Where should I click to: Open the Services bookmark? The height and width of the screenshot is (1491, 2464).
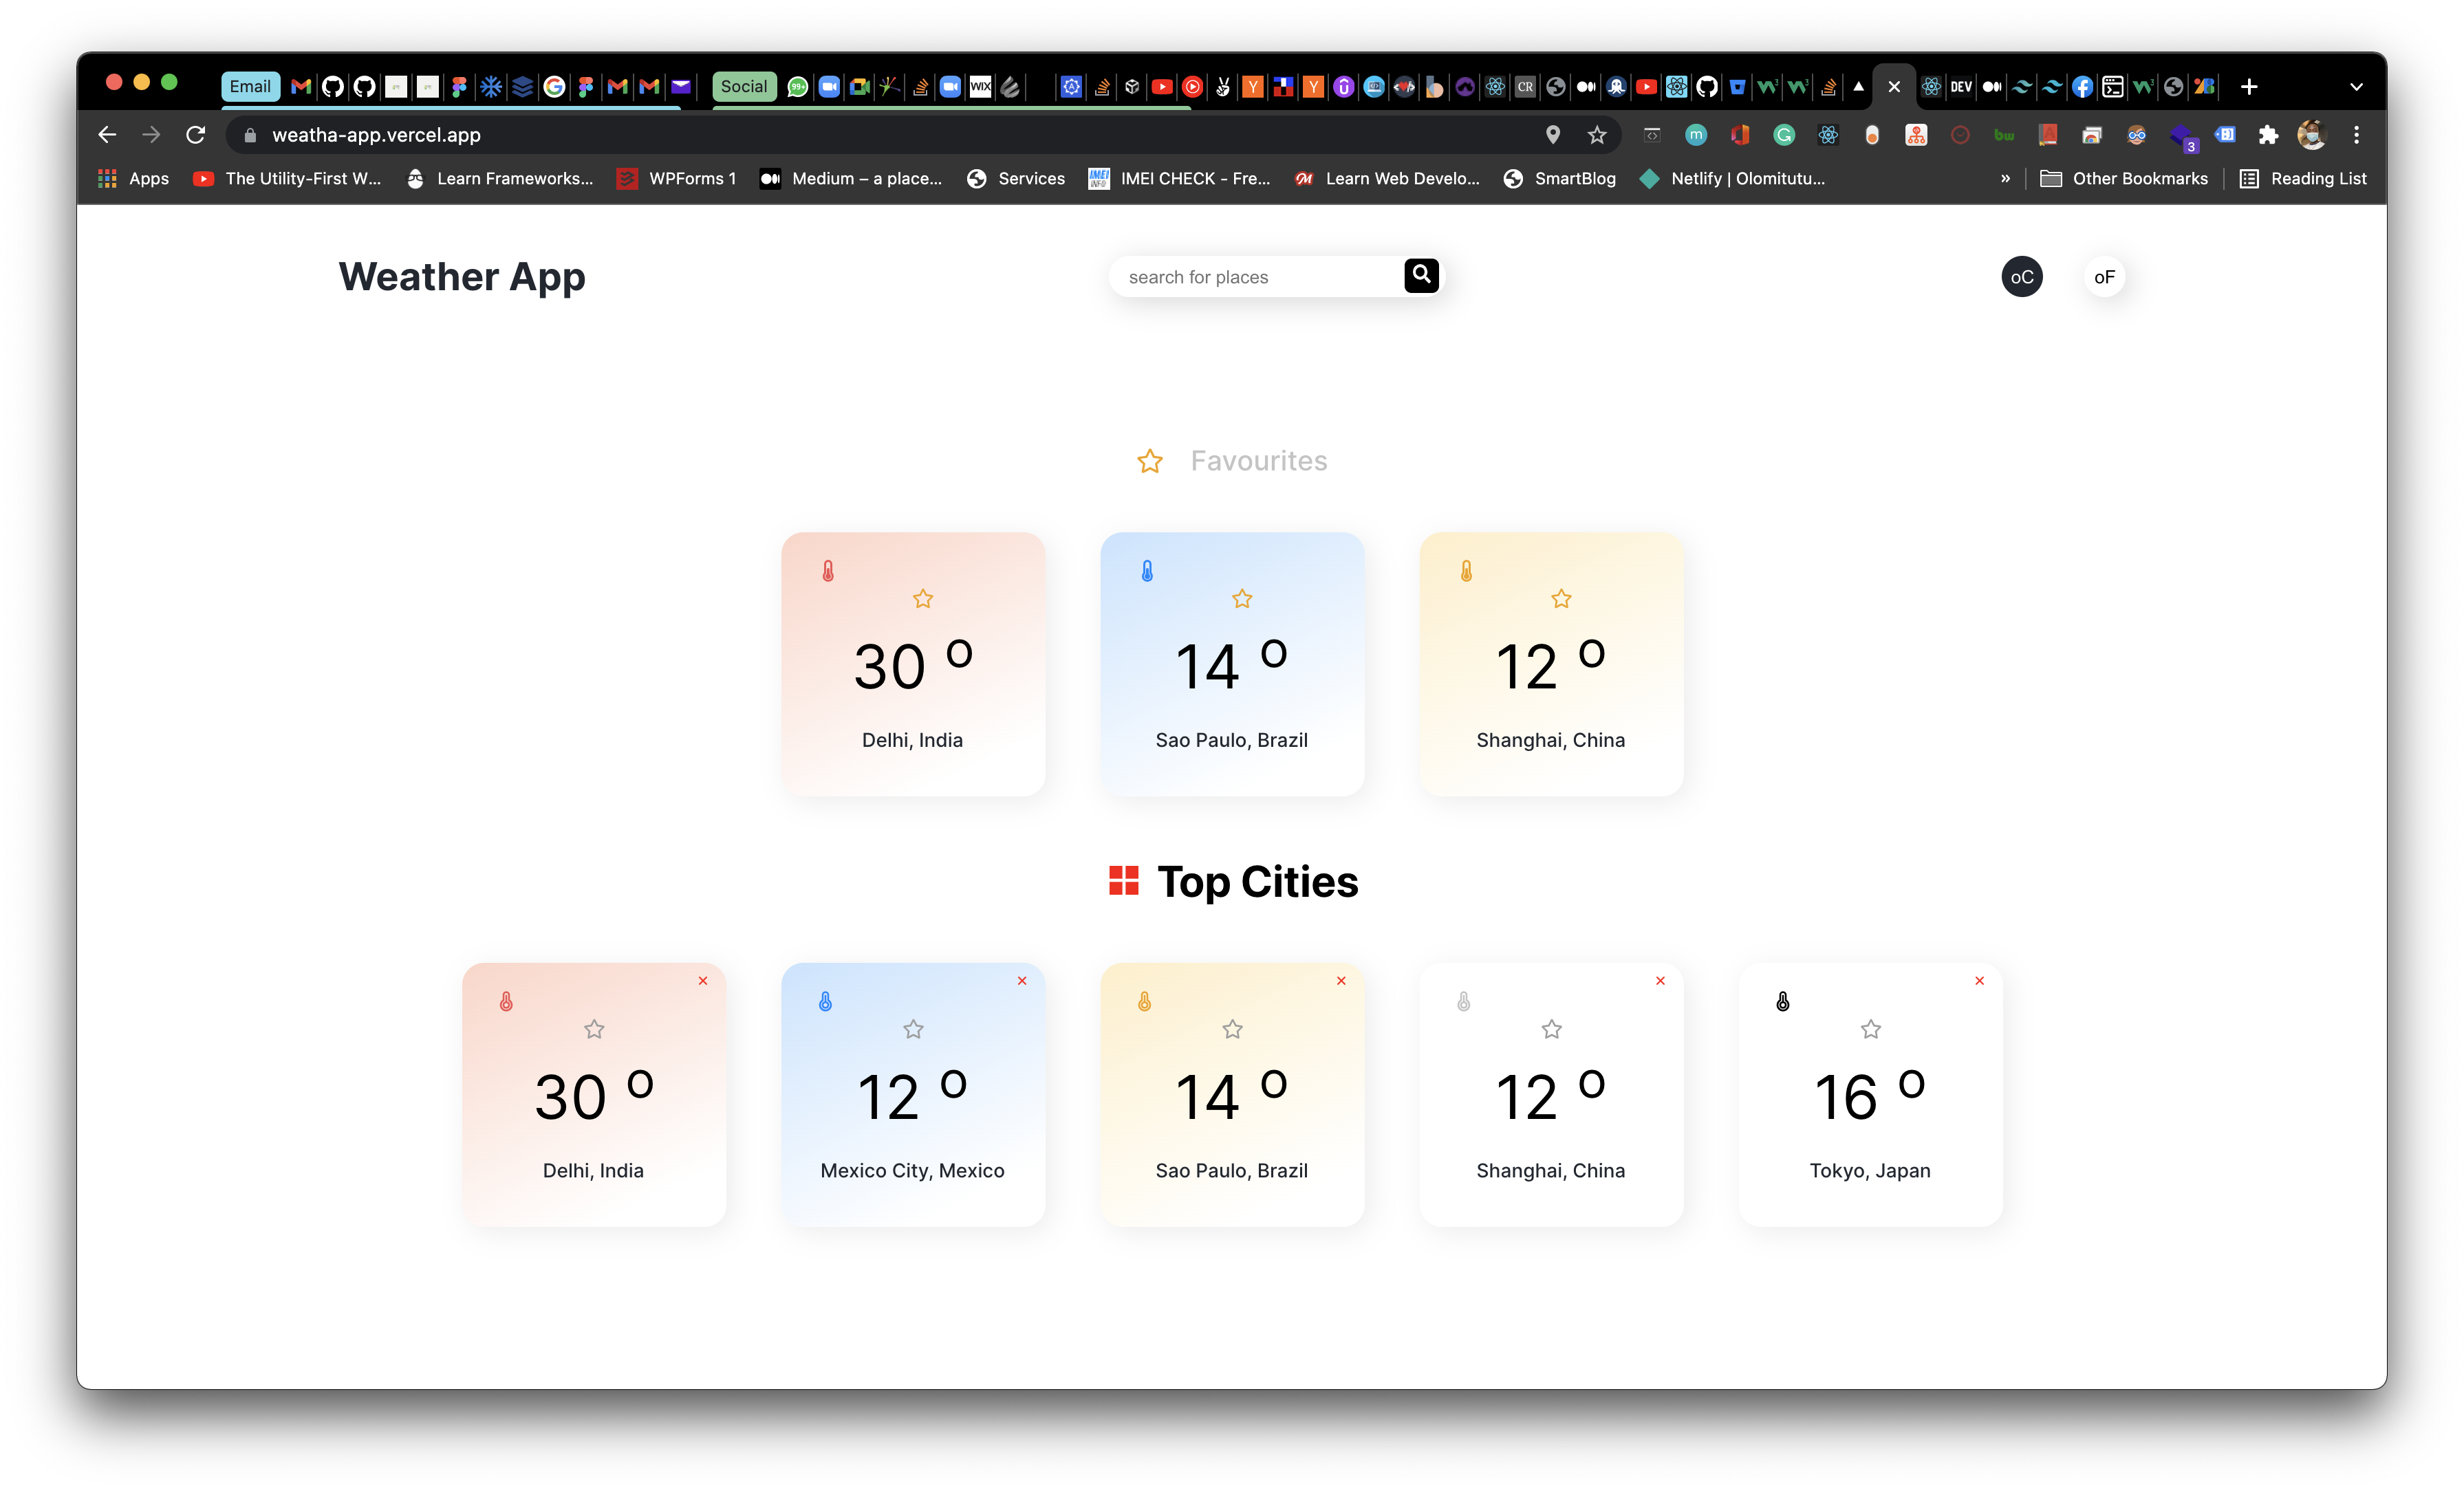[x=1016, y=179]
